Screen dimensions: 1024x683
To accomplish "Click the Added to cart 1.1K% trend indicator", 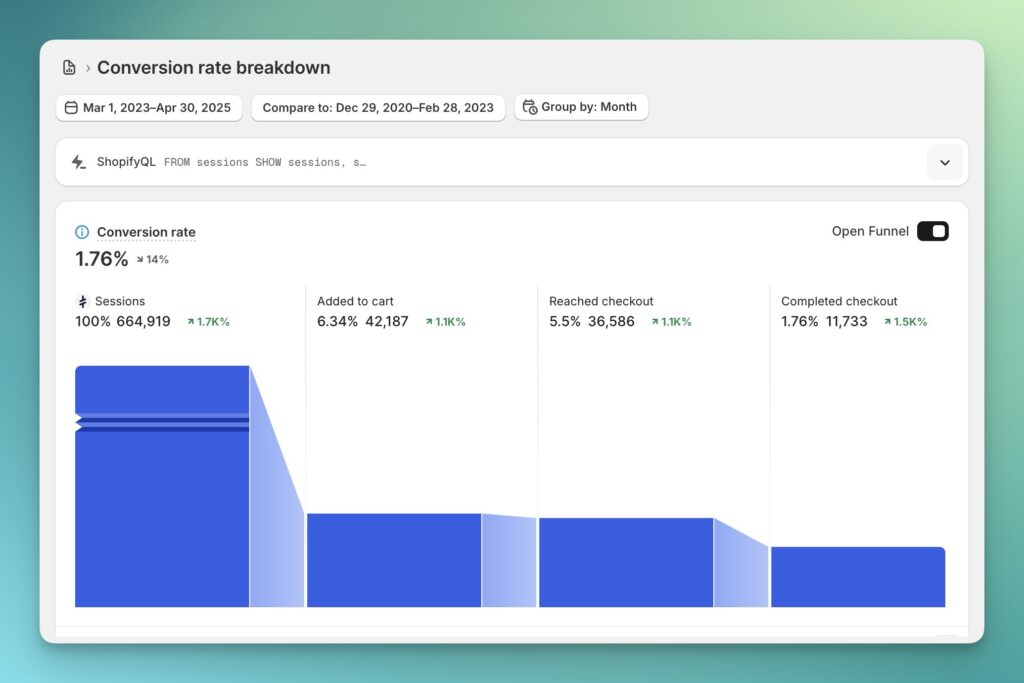I will click(445, 322).
